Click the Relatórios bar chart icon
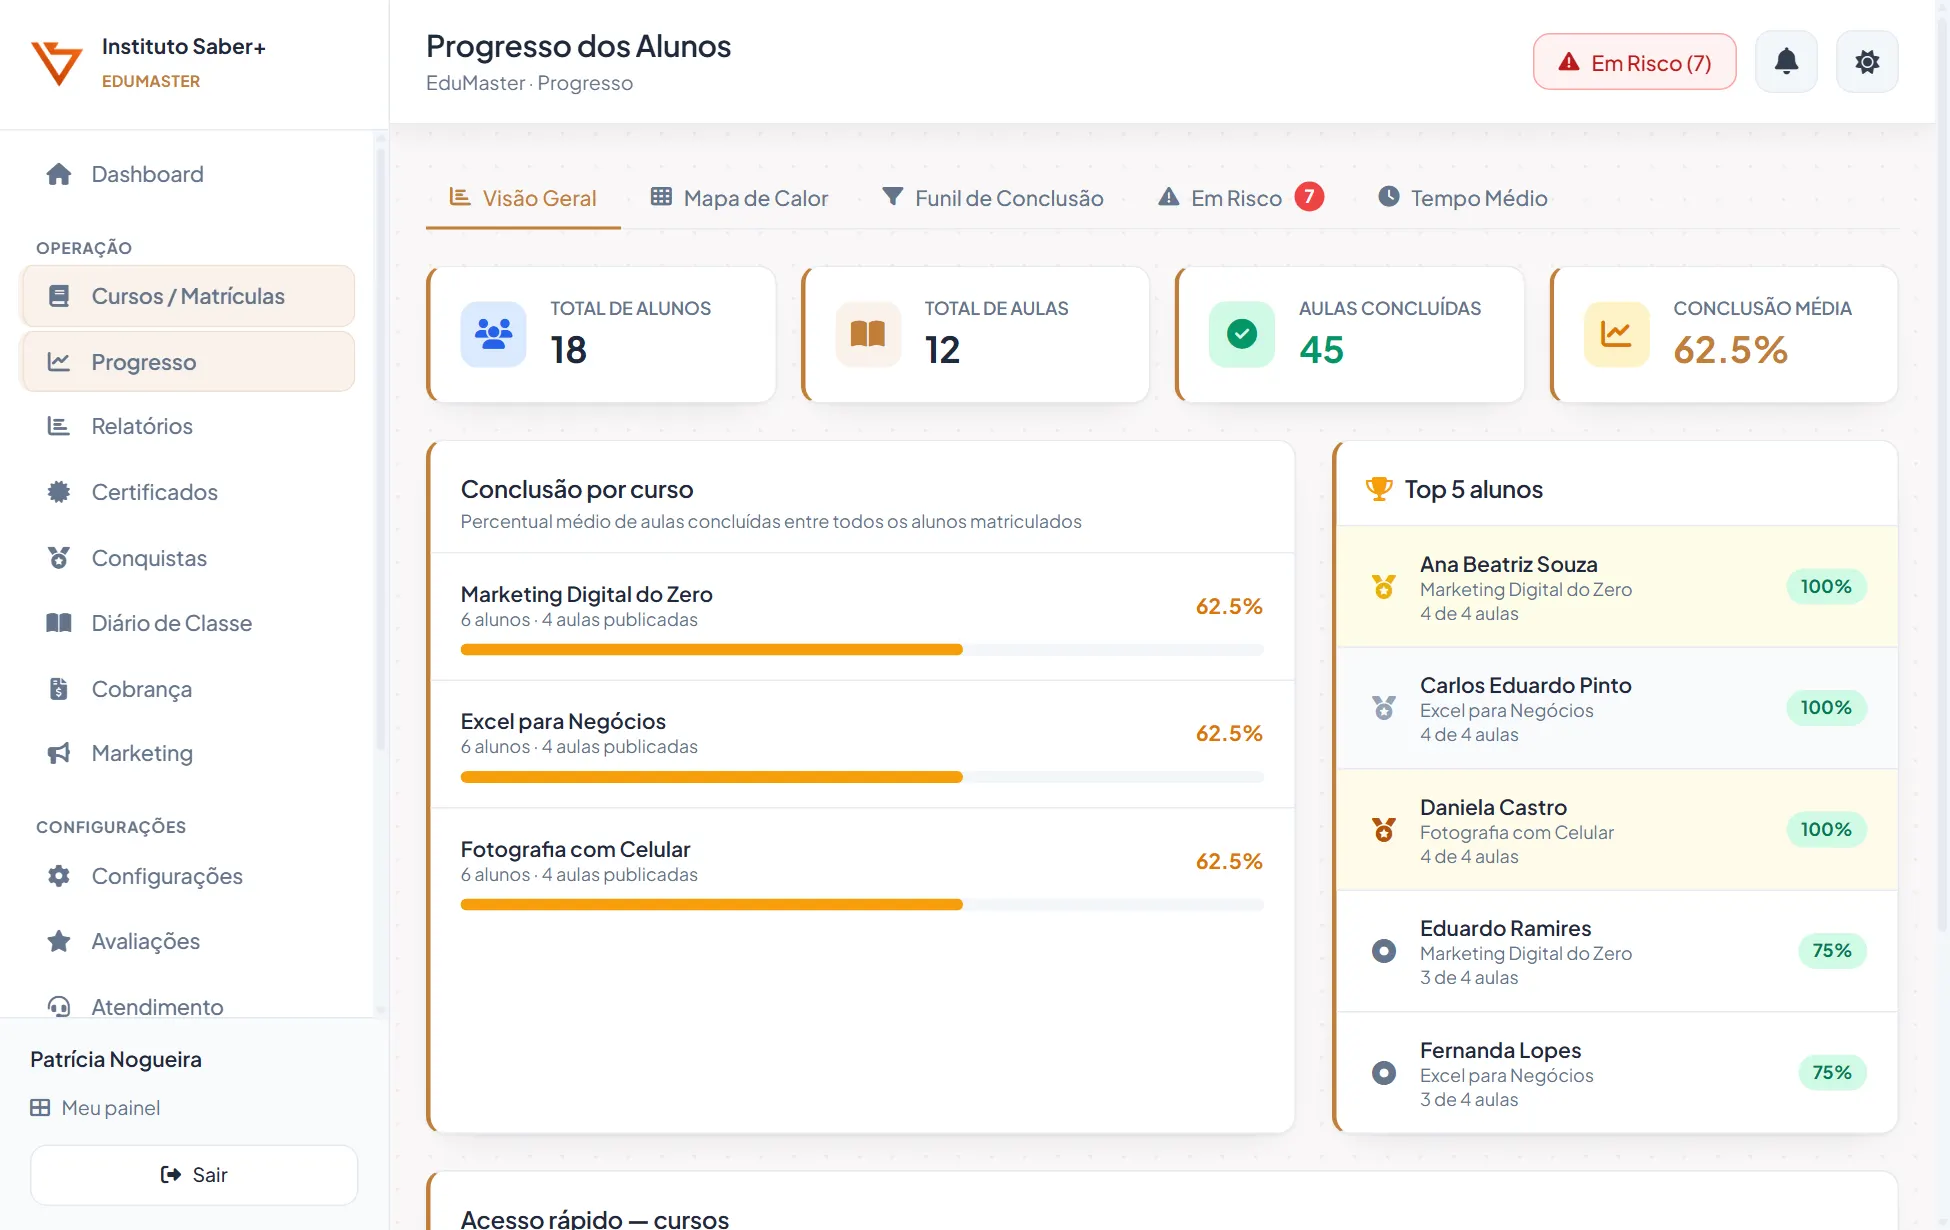Screen dimensions: 1950x1230 (59, 426)
